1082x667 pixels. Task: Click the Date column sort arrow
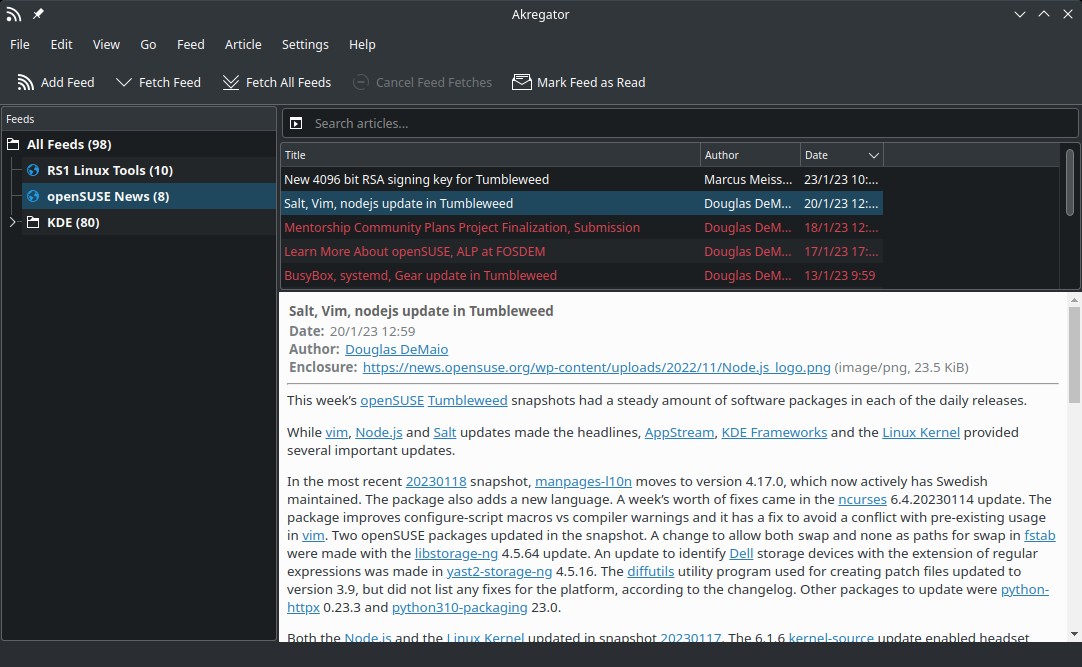pos(874,156)
